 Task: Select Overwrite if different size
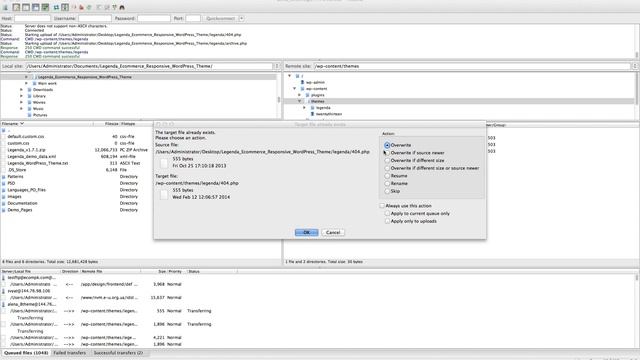tap(387, 160)
